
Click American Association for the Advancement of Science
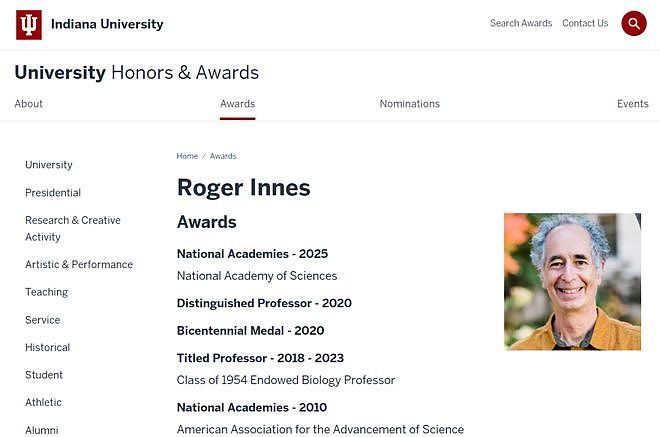320,429
